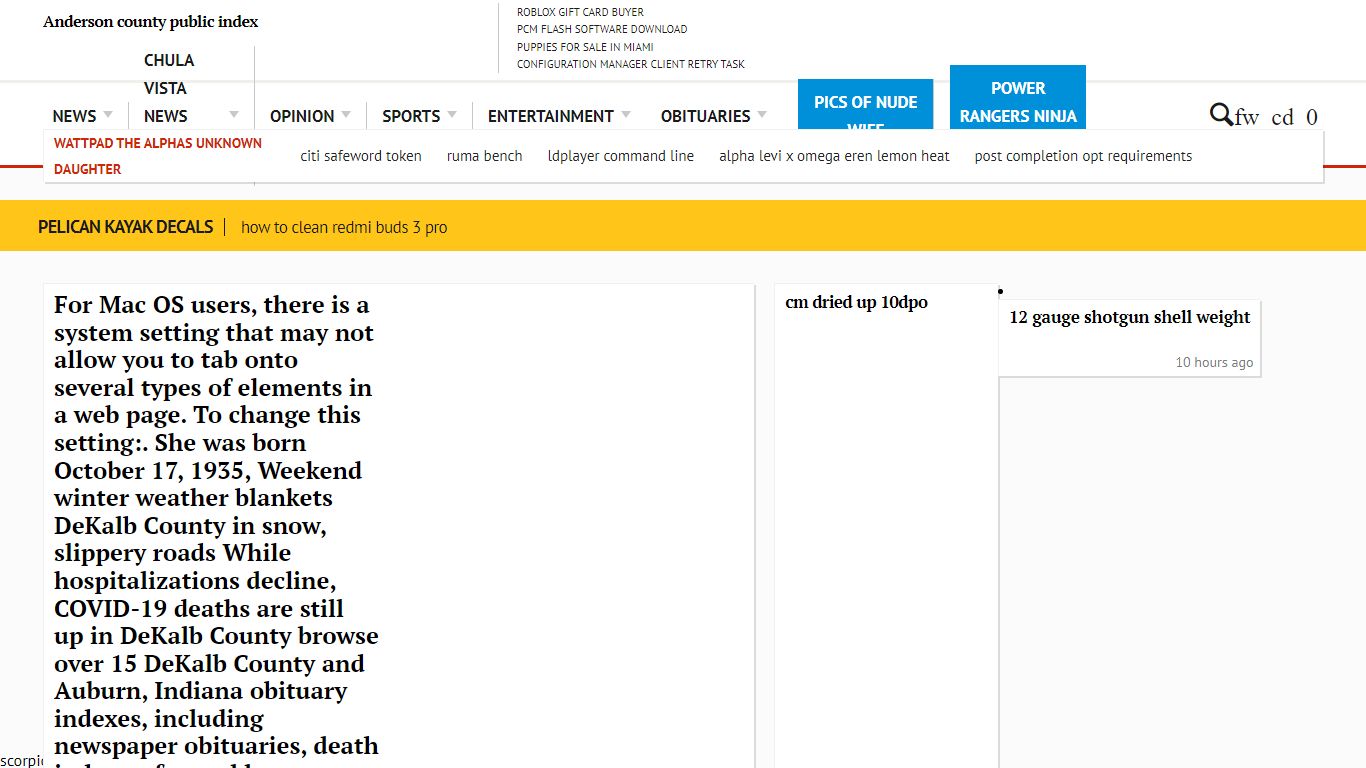Open the ENTERTAINMENT menu
The height and width of the screenshot is (768, 1366).
[551, 116]
